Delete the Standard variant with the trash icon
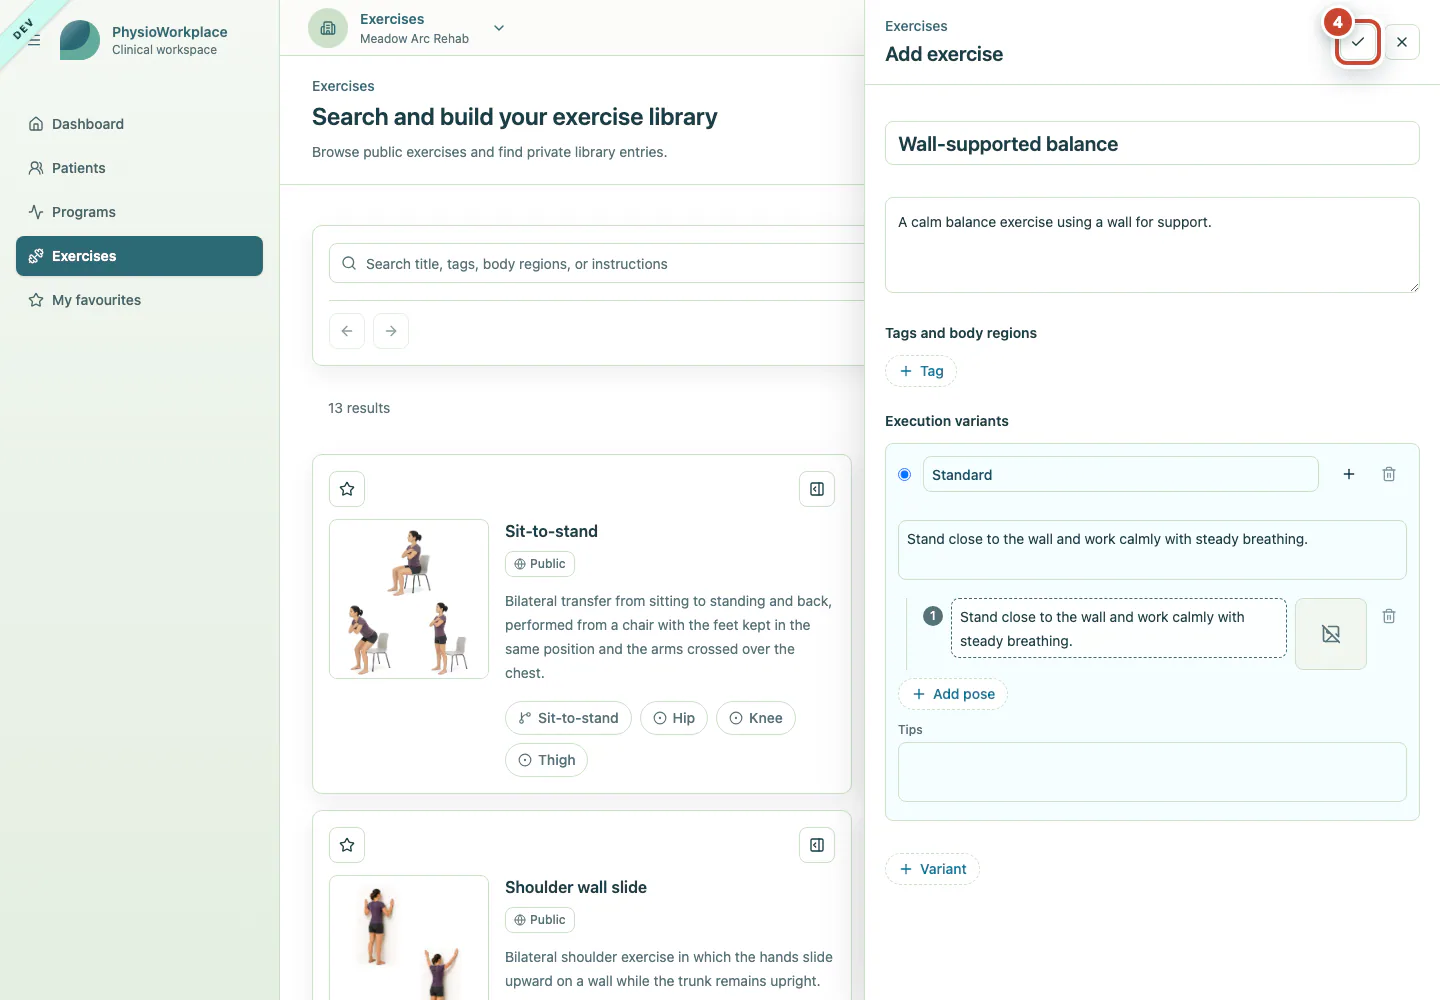The height and width of the screenshot is (1000, 1440). coord(1389,474)
